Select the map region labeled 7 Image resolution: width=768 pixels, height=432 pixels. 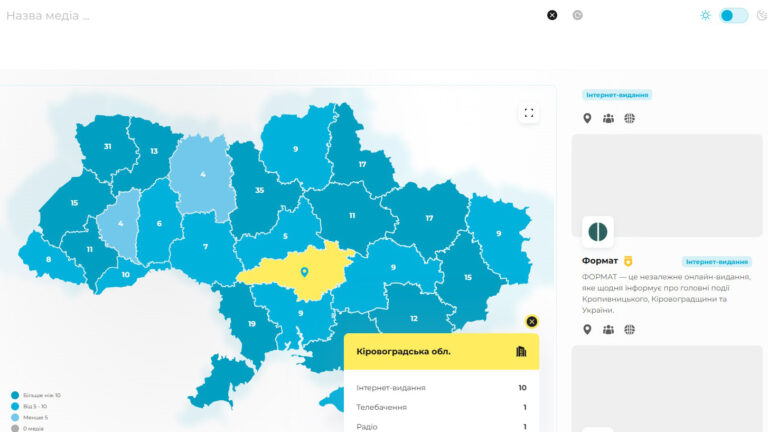[205, 247]
